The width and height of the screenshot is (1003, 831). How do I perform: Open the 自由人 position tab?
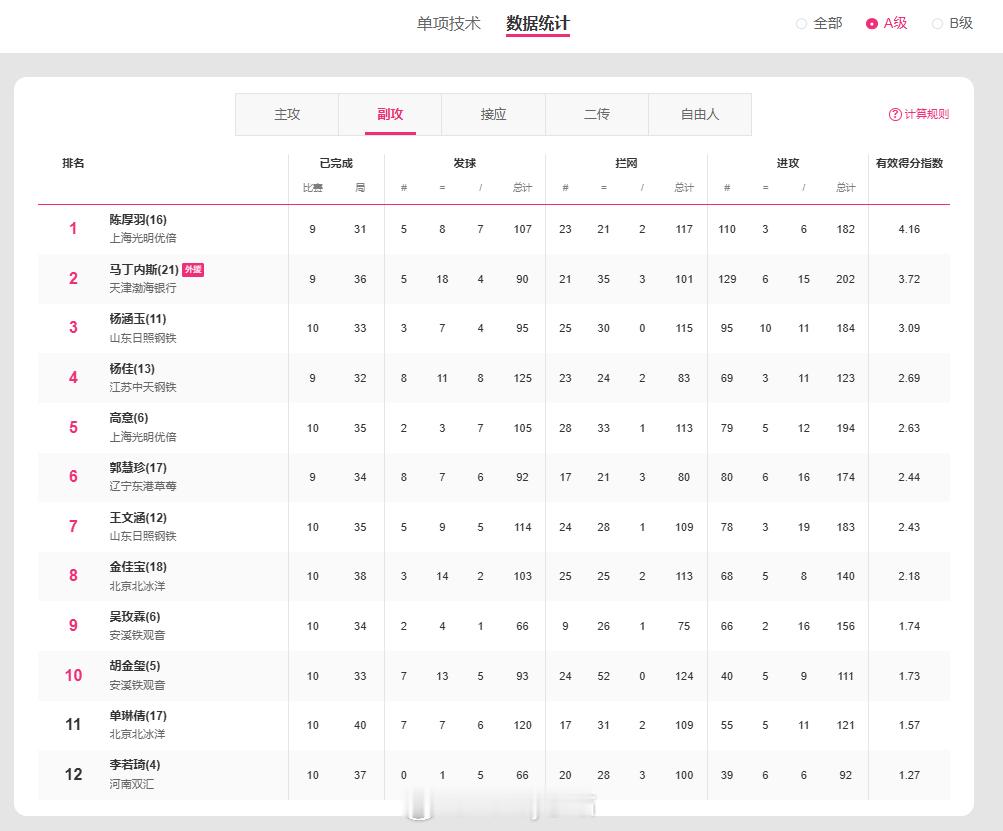pyautogui.click(x=700, y=114)
